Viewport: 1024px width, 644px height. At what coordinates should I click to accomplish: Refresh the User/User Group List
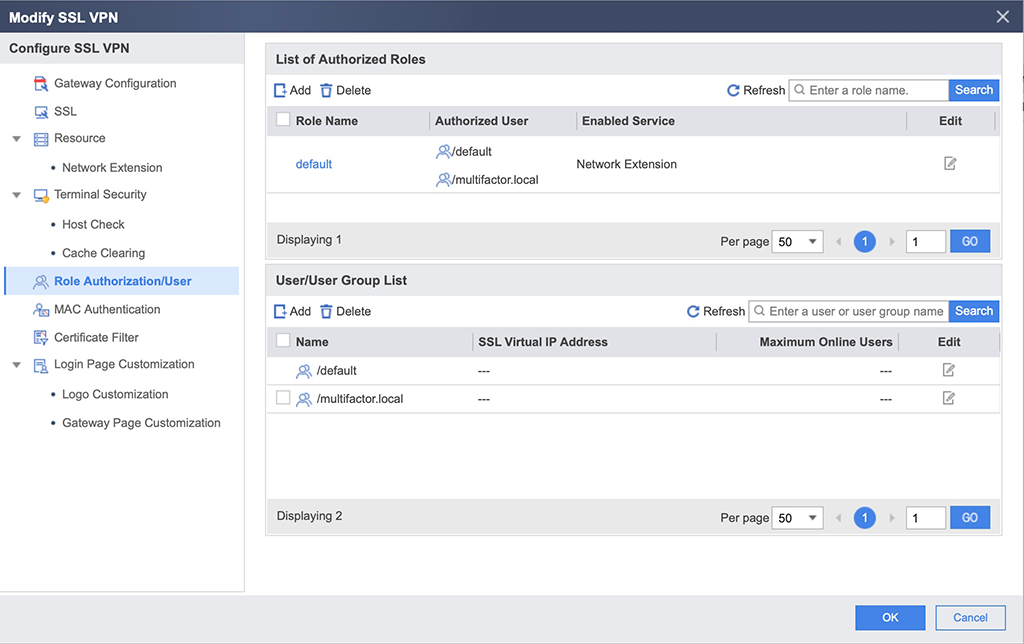(x=715, y=311)
